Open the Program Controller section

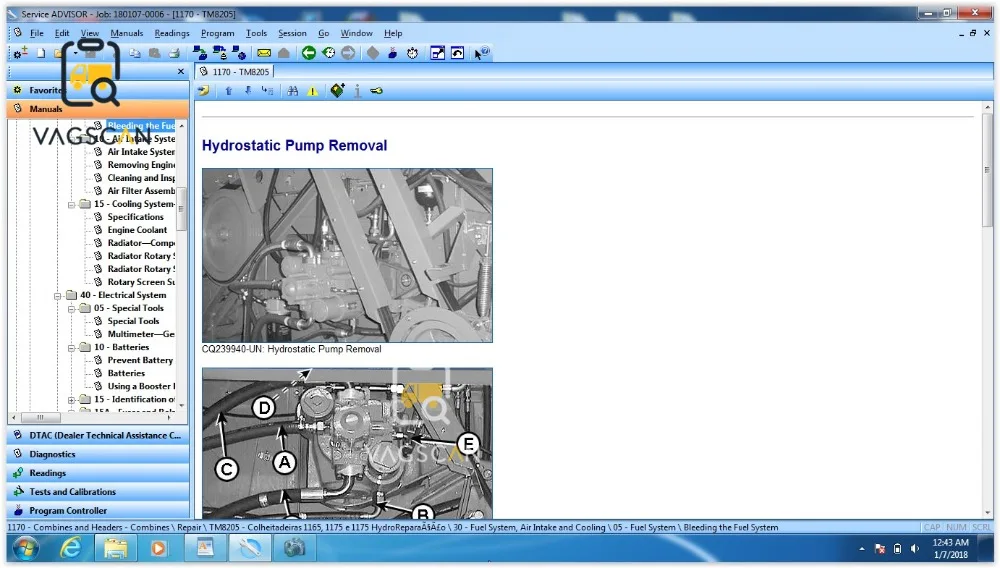point(98,511)
